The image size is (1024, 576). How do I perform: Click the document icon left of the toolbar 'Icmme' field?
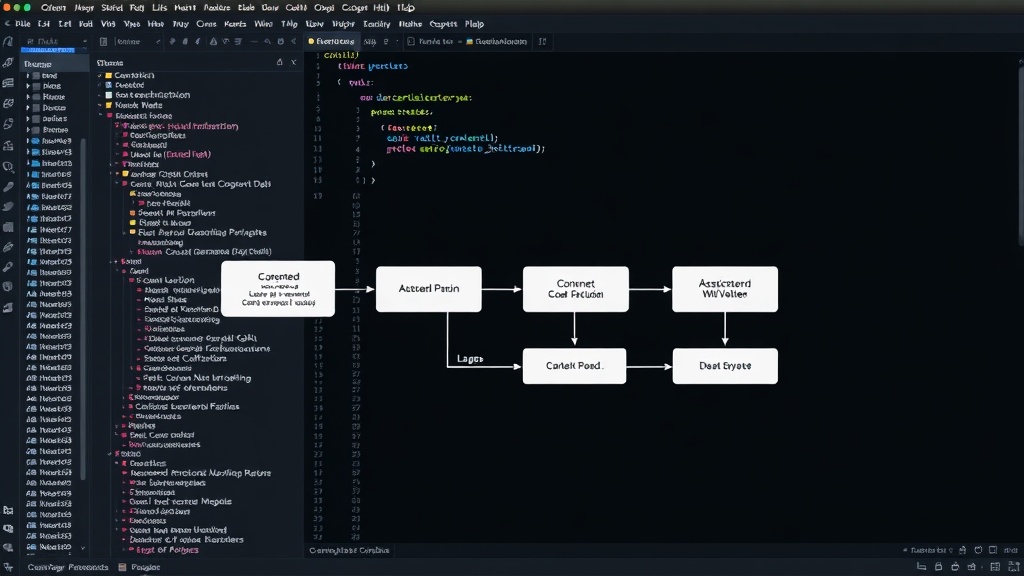click(103, 41)
